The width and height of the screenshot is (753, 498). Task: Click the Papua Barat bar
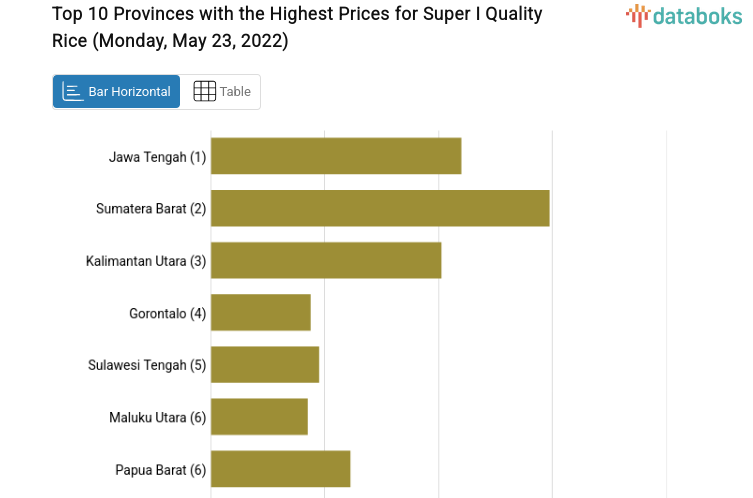[x=281, y=468]
